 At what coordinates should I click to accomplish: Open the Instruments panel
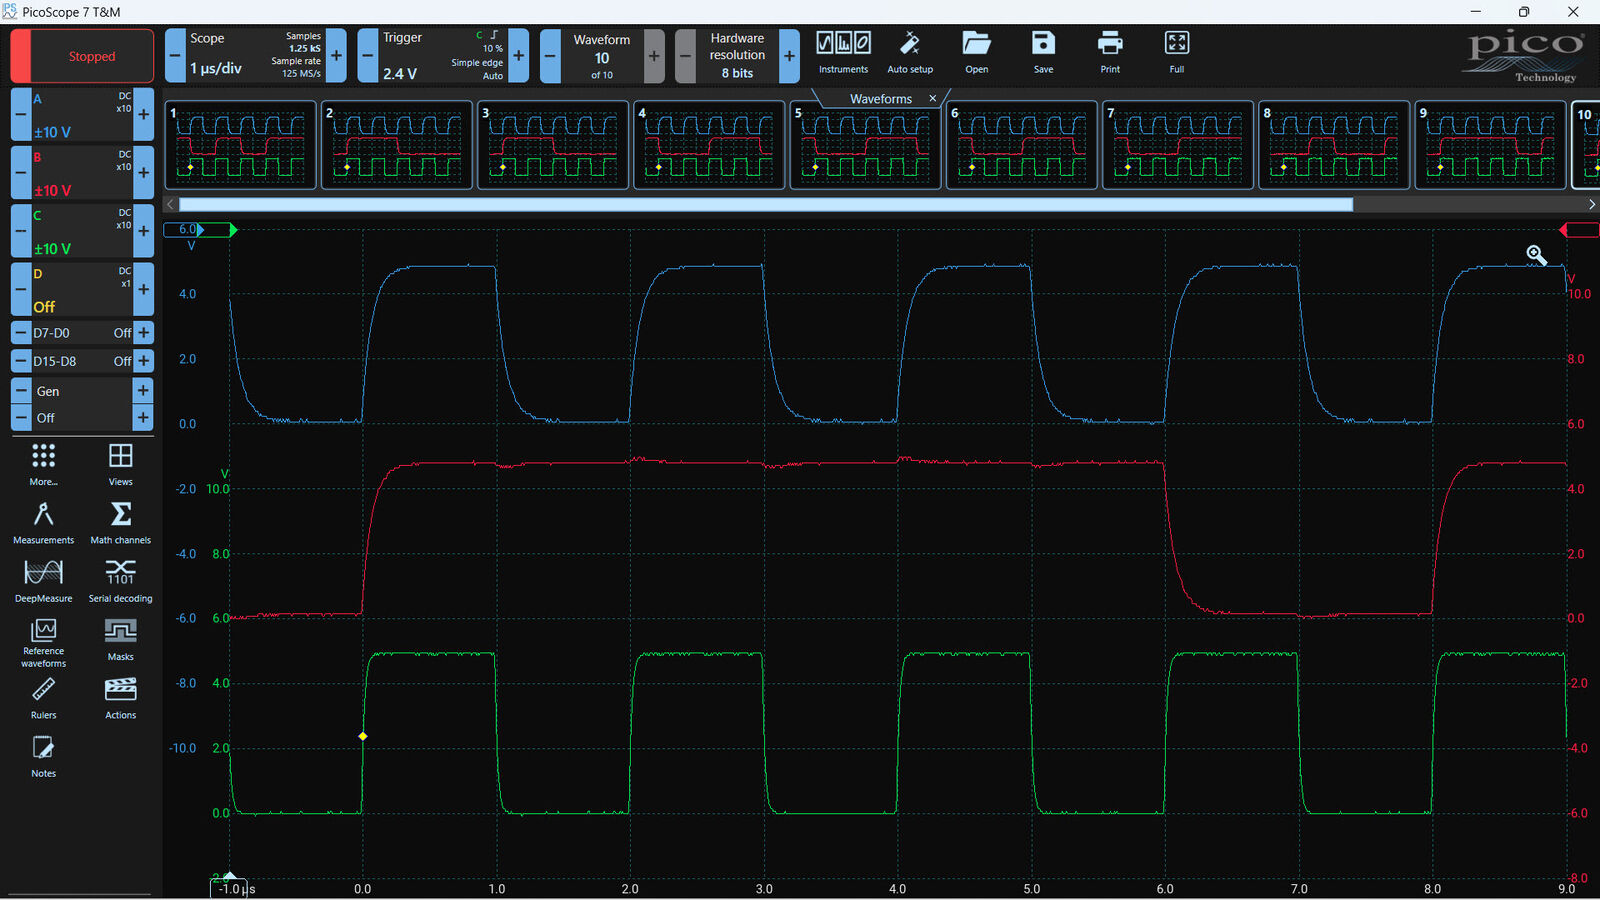pos(843,54)
